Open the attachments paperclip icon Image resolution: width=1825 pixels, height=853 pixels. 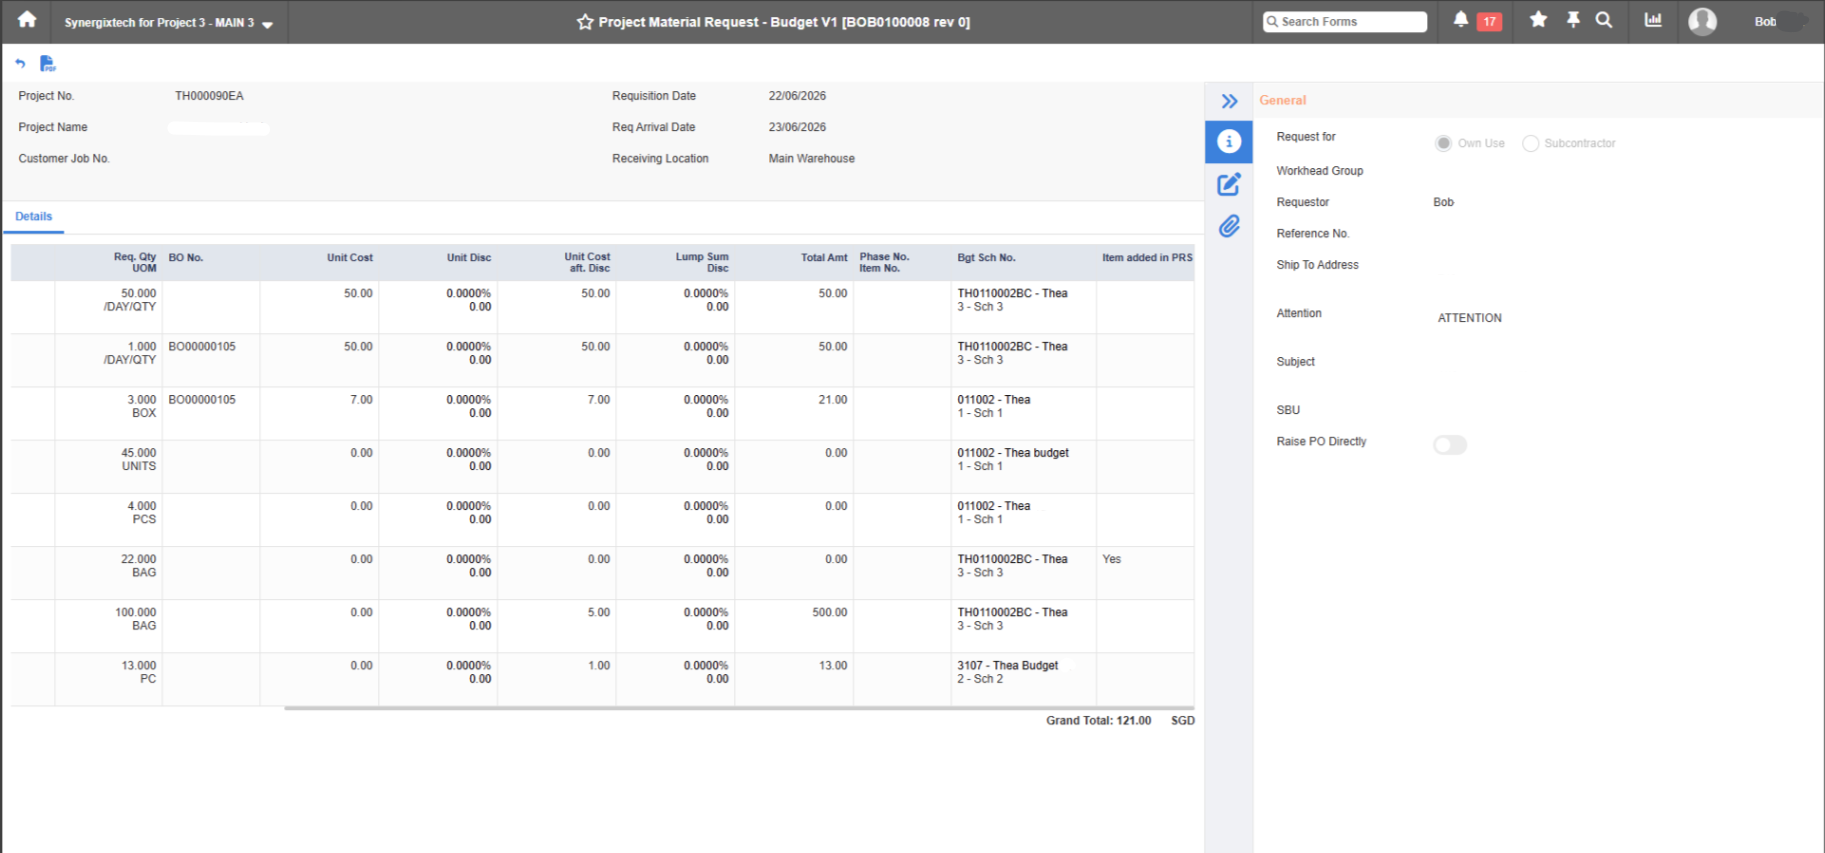click(1229, 226)
